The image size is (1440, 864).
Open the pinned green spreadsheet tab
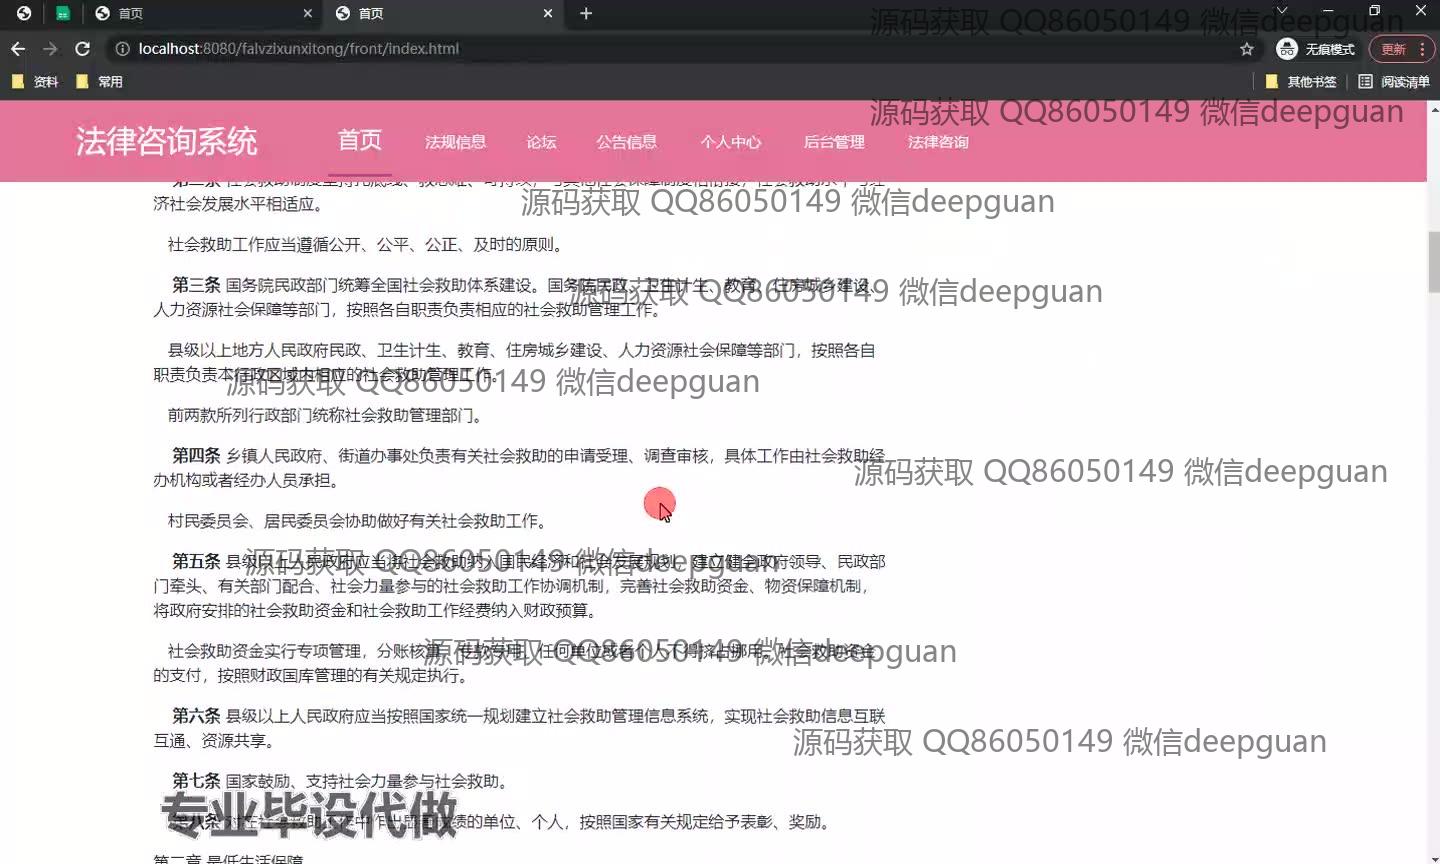tap(62, 13)
